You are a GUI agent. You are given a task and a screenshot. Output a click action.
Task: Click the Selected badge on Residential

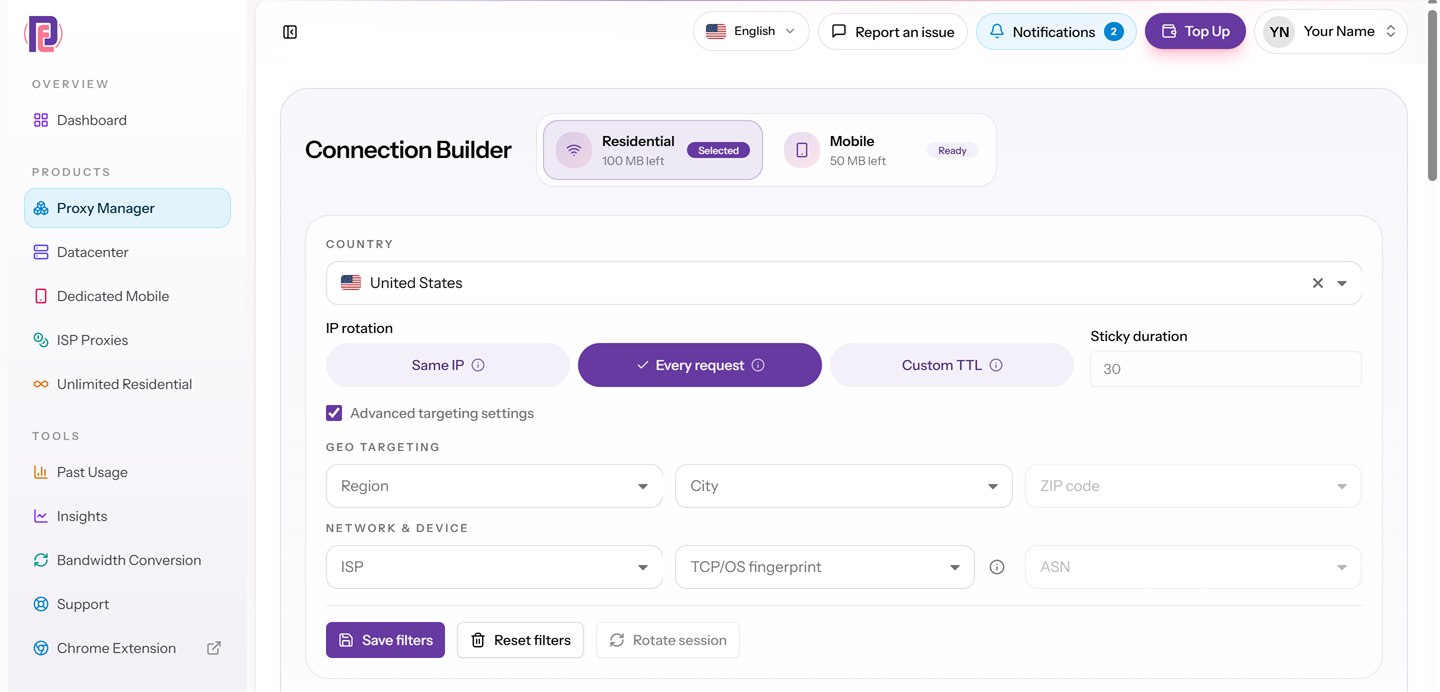point(718,150)
